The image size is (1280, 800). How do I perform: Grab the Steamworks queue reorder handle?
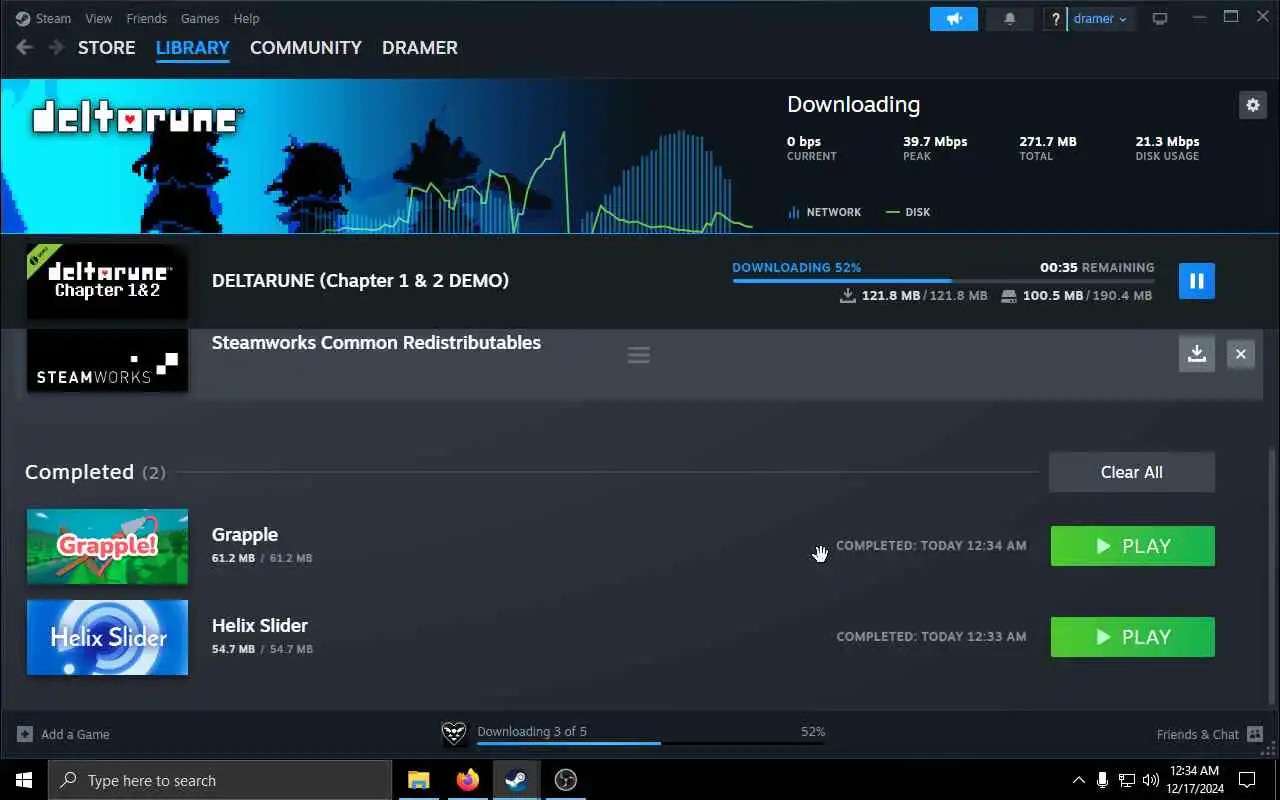coord(638,355)
